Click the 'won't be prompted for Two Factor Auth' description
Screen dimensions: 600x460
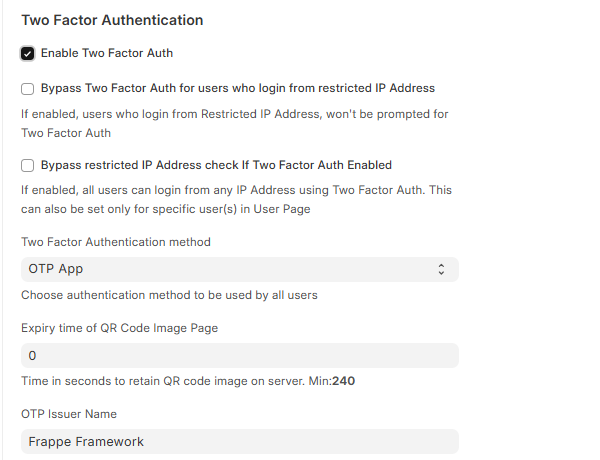point(235,123)
